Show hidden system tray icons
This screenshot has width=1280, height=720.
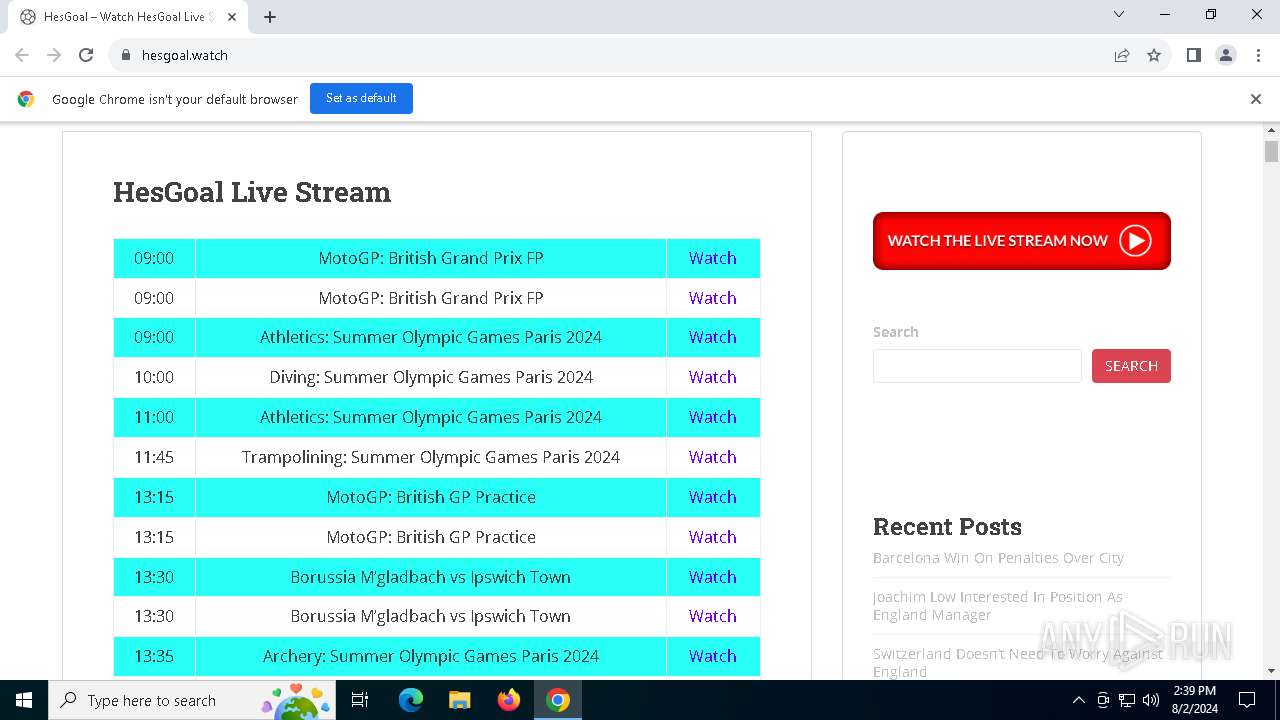(x=1078, y=700)
